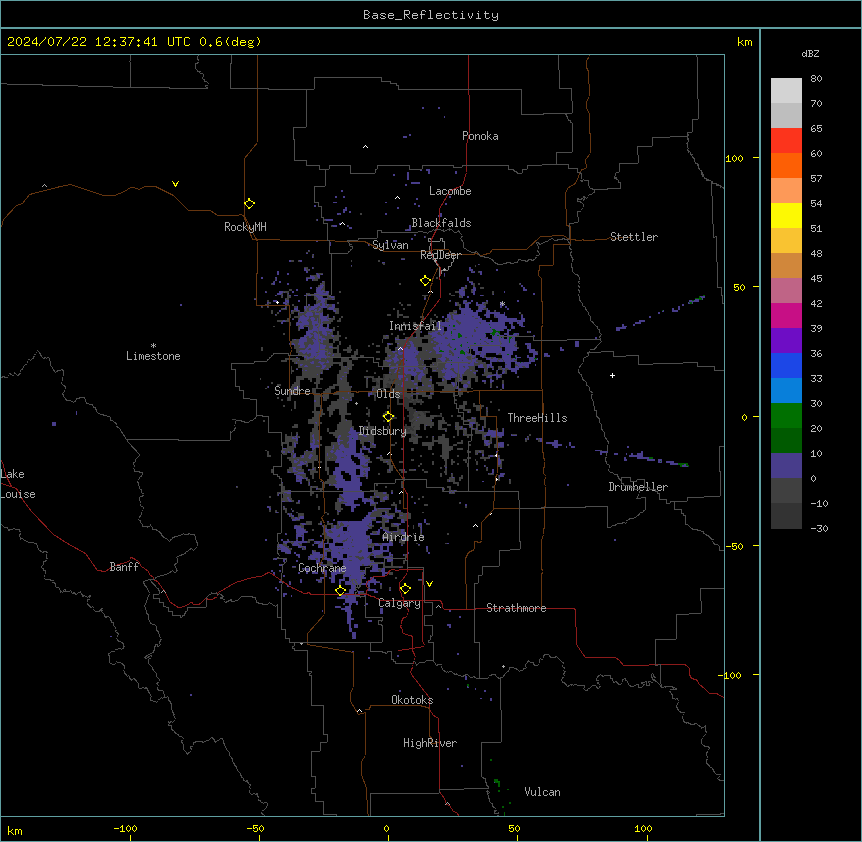Click the Banff label
Screen dimensions: 862x842
click(124, 567)
